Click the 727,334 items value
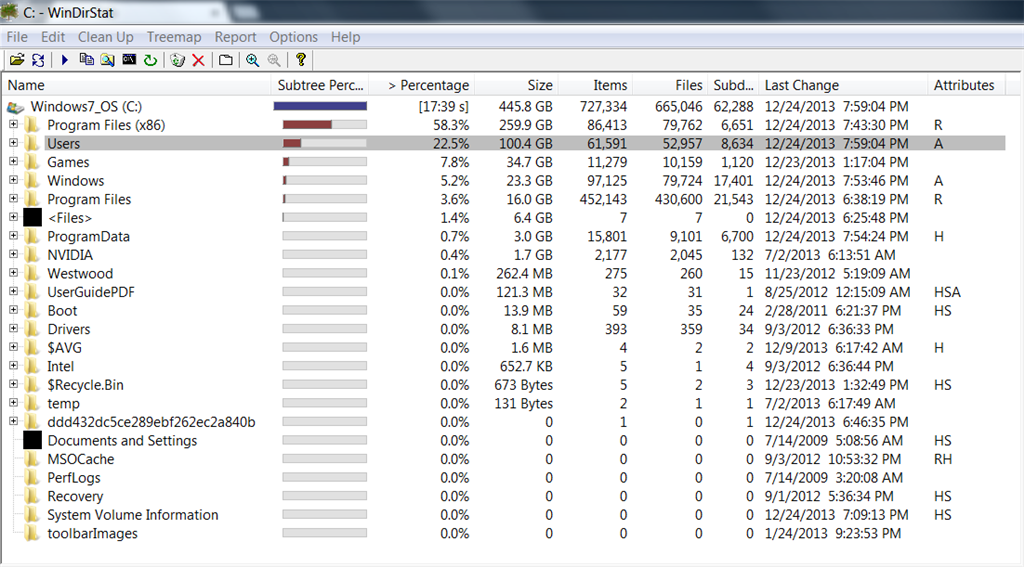 tap(603, 106)
